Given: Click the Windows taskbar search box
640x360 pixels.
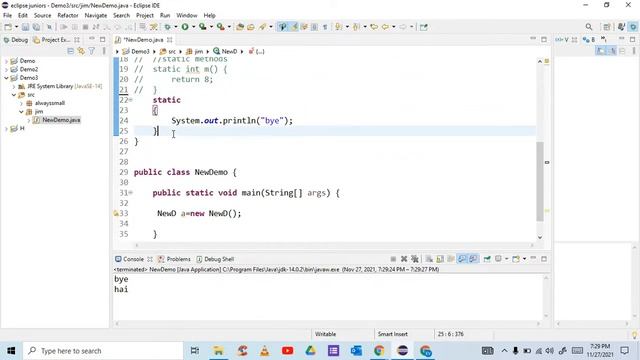Looking at the screenshot, I should click(103, 351).
